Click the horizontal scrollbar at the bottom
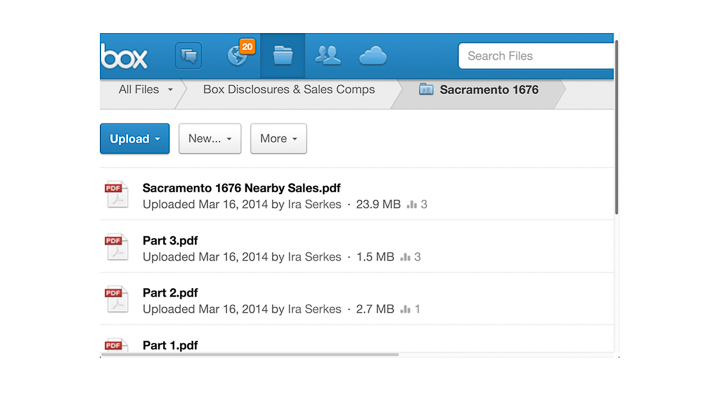This screenshot has height=411, width=720. click(250, 355)
